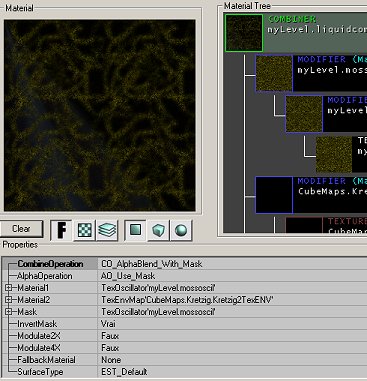The width and height of the screenshot is (367, 381).
Task: Expand the Material2 property
Action: tap(9, 300)
